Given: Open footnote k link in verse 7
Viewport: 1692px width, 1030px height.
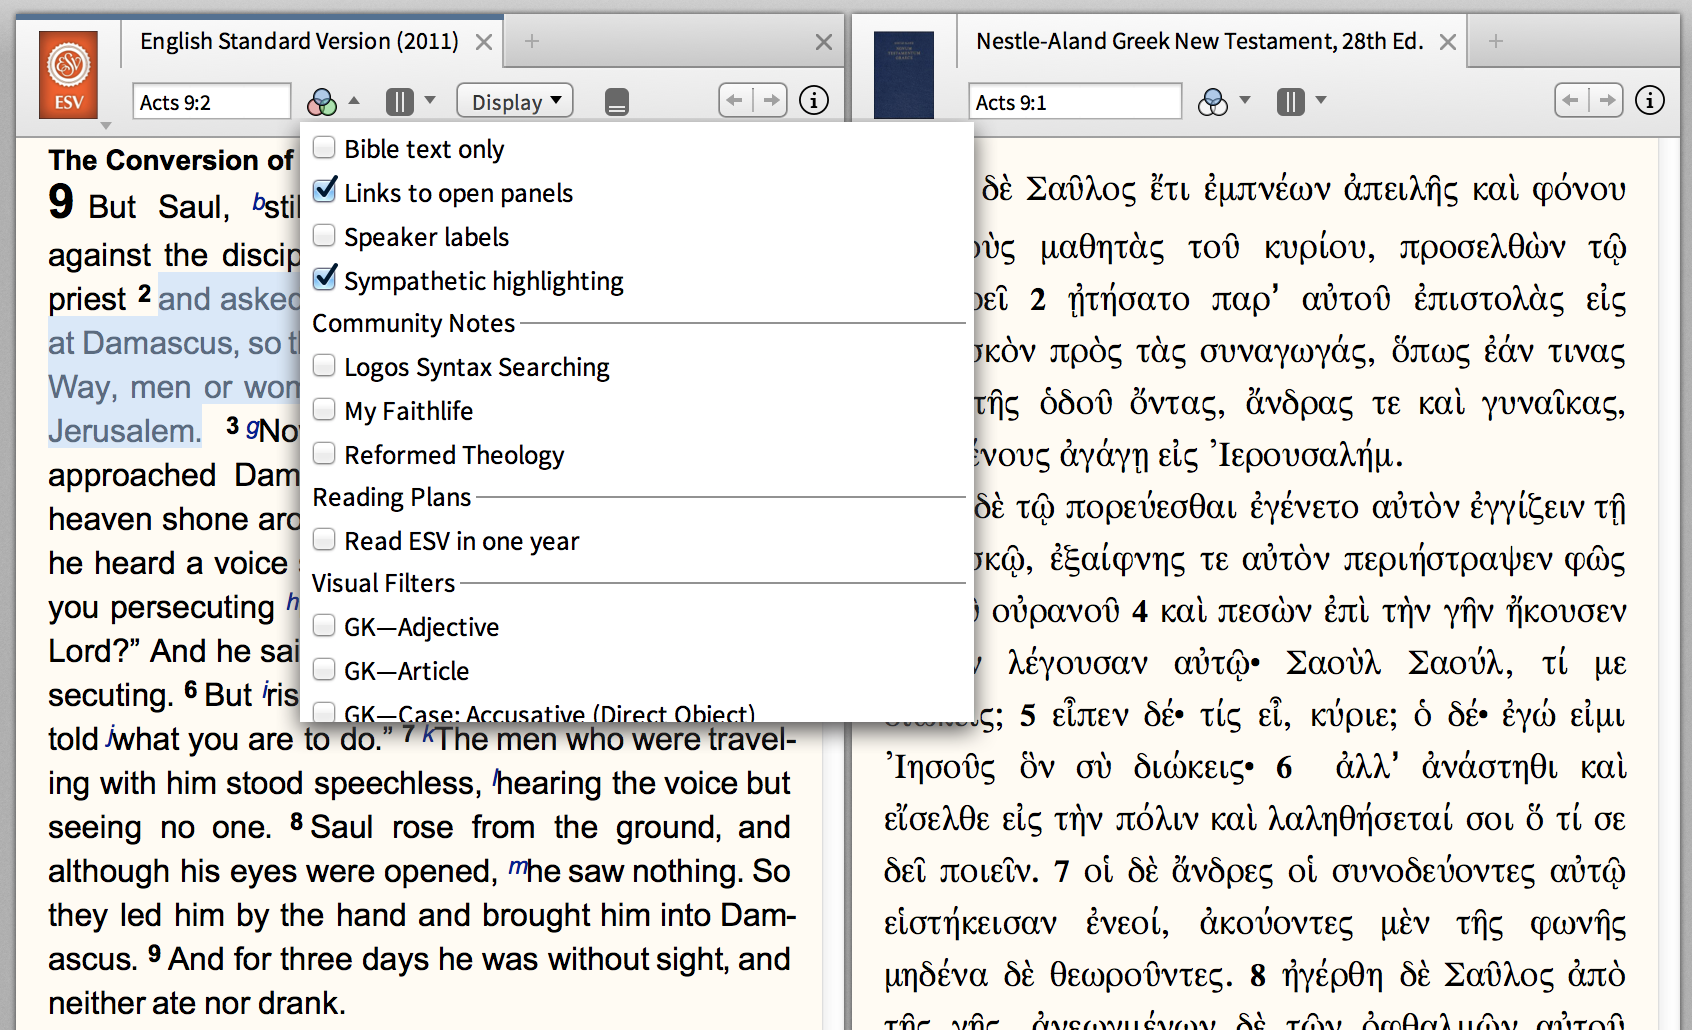Looking at the screenshot, I should pos(427,734).
